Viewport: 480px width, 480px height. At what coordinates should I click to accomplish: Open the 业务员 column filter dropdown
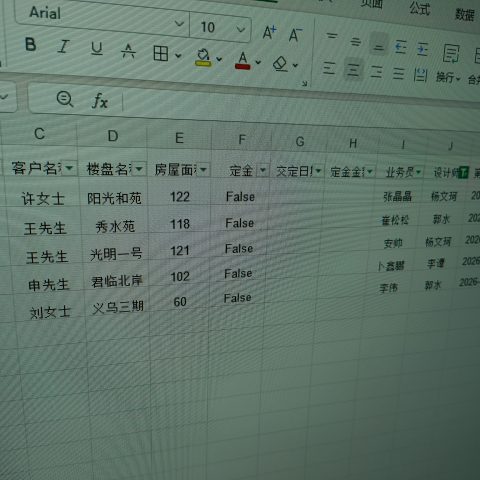pos(418,172)
